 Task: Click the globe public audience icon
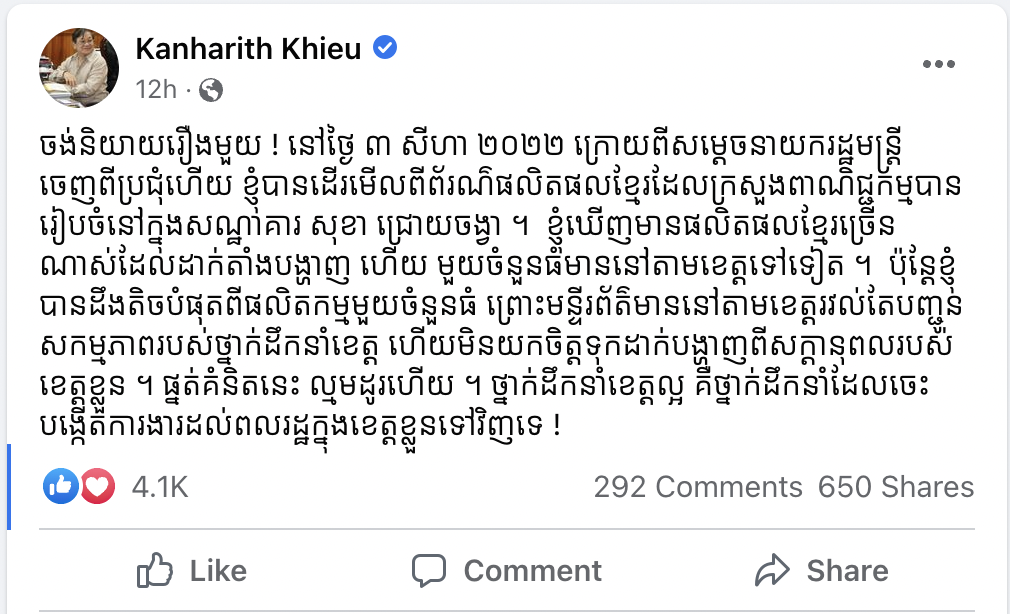tap(211, 90)
